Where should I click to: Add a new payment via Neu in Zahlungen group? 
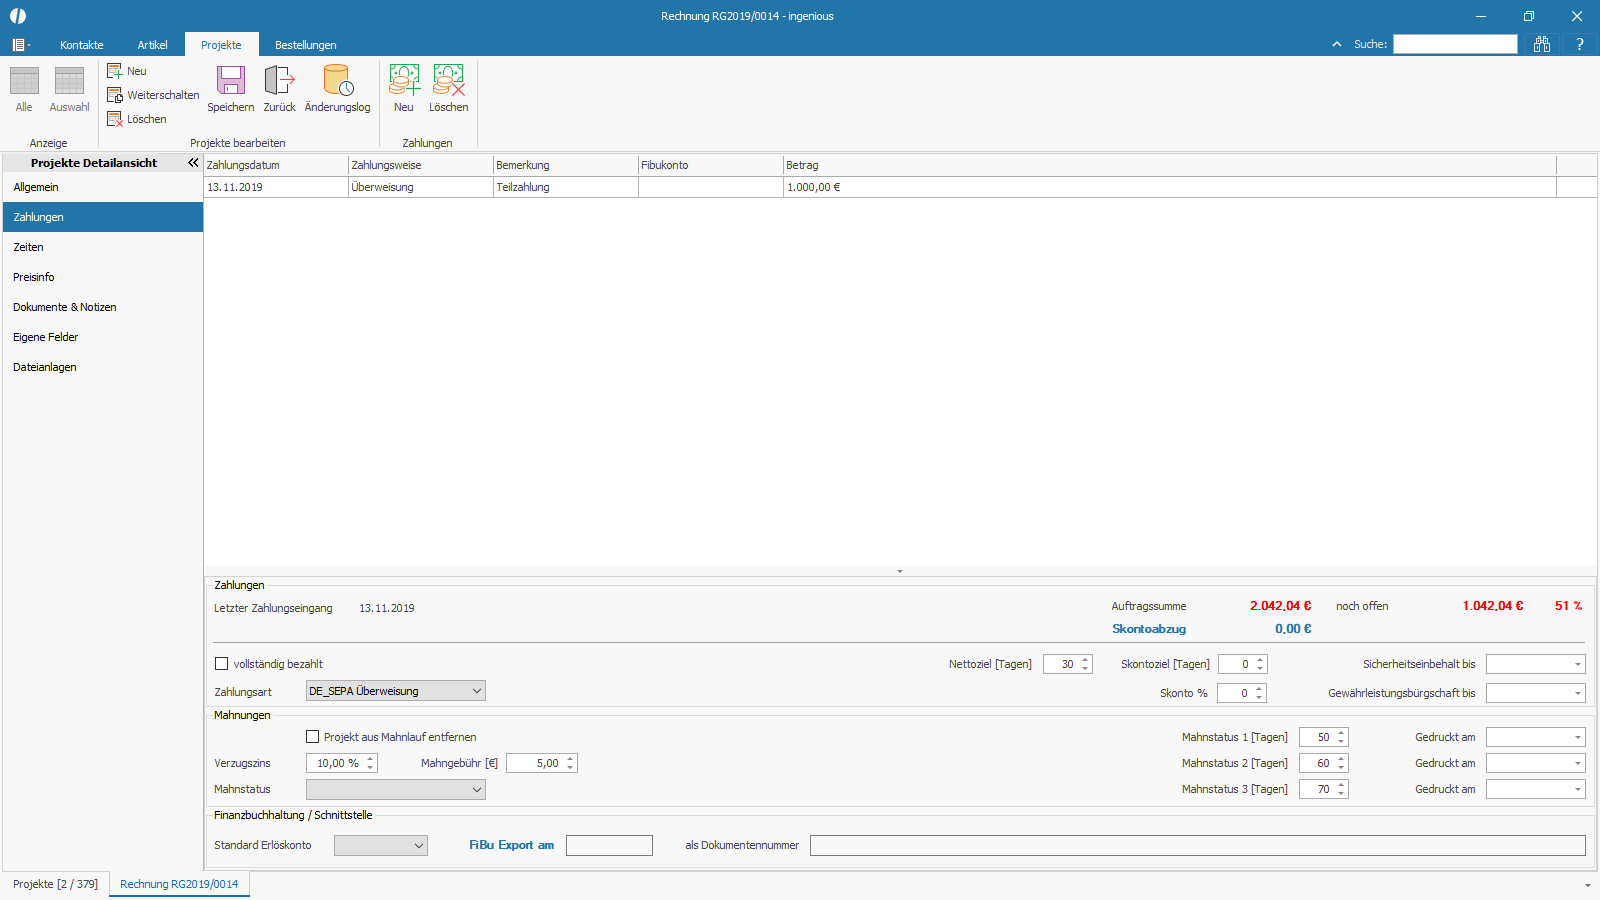(x=404, y=88)
